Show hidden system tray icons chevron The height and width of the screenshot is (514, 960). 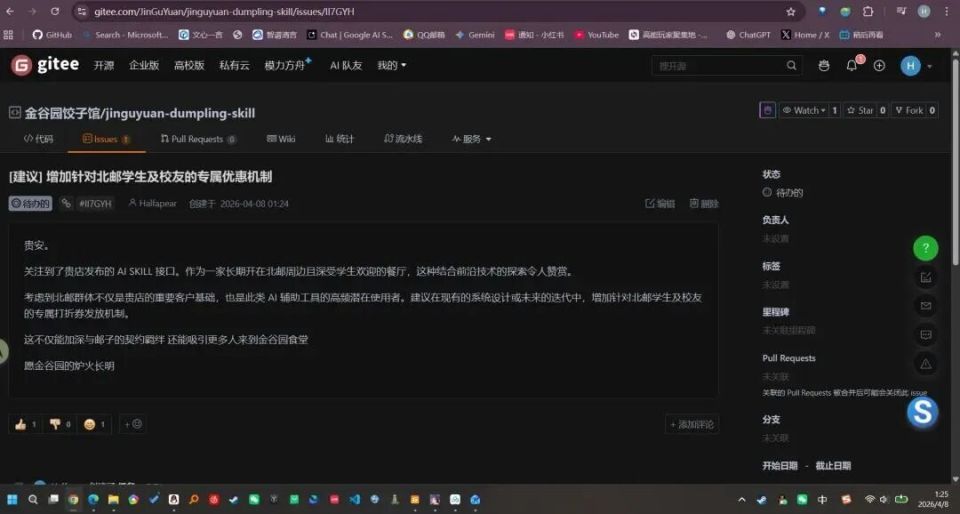point(742,500)
